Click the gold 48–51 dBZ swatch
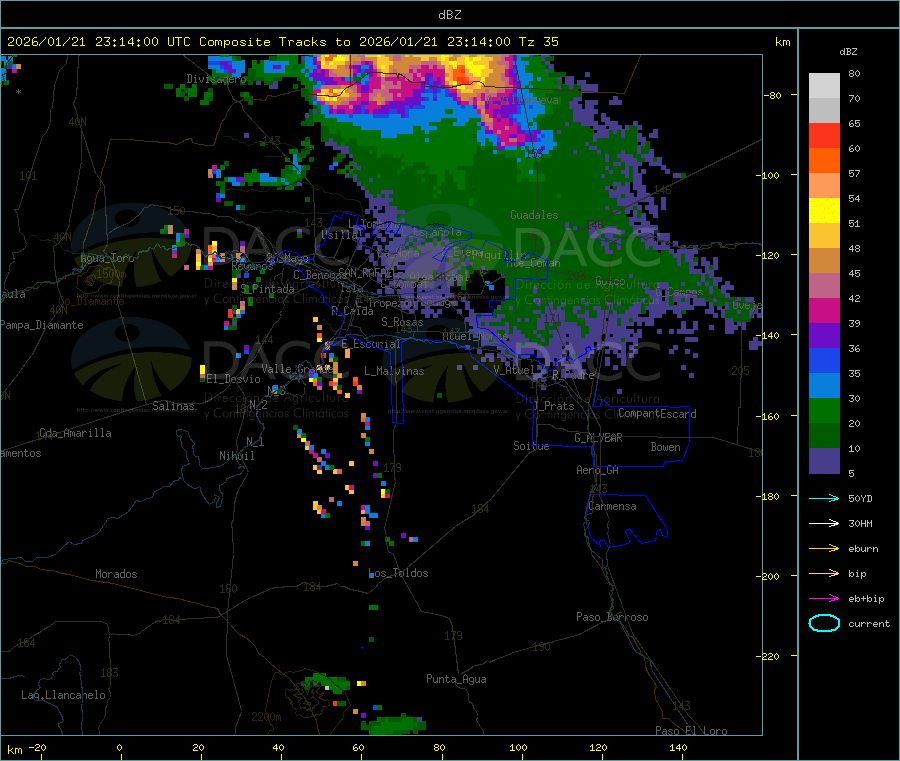 point(824,235)
